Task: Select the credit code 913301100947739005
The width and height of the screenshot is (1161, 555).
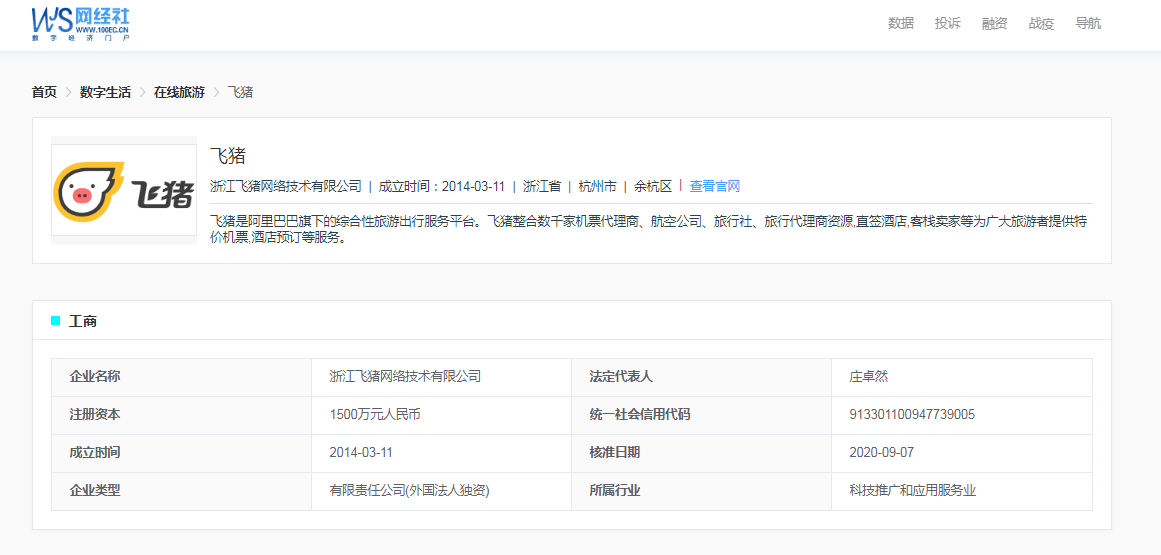Action: (911, 415)
